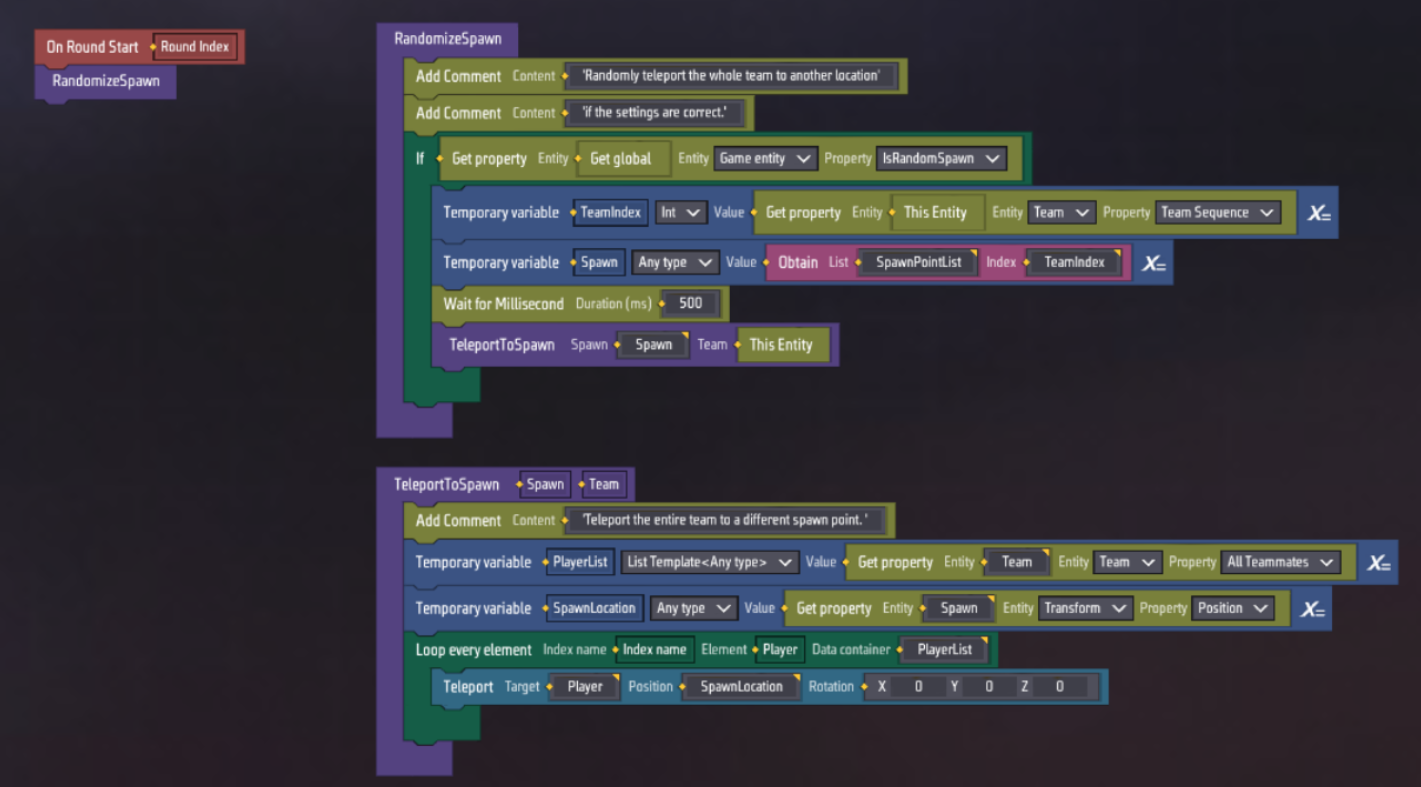Click the X= icon on the Spawn variable row
Viewport: 1421px width, 787px height.
(x=1154, y=263)
